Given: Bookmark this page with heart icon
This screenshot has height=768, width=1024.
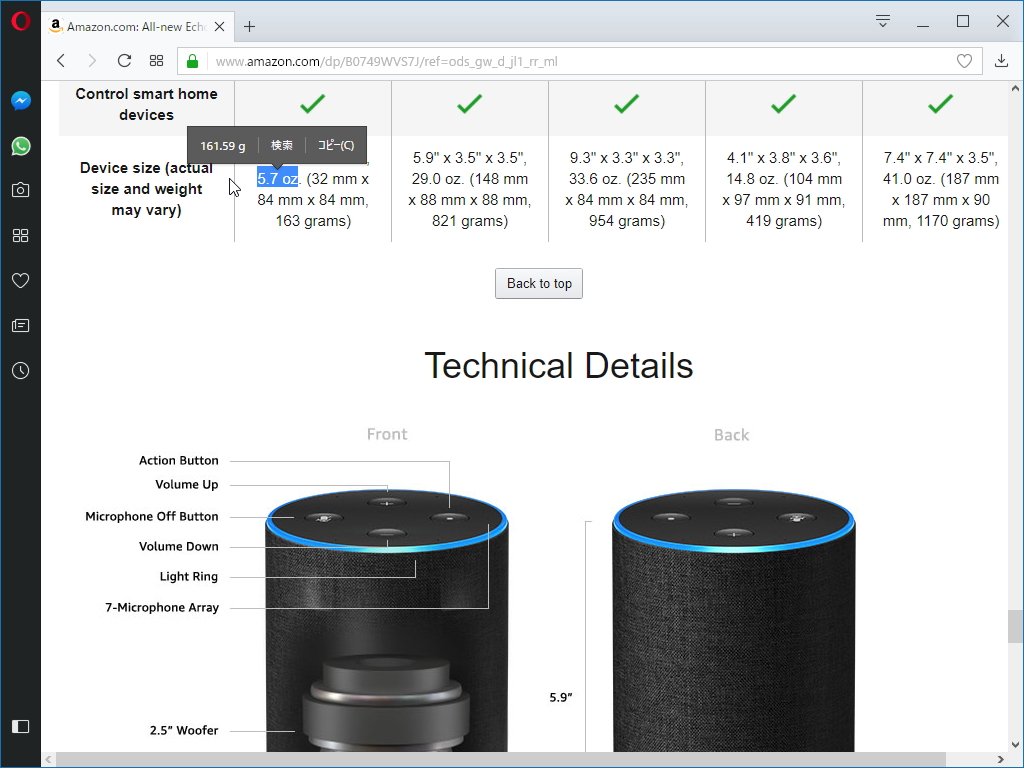Looking at the screenshot, I should tap(964, 61).
